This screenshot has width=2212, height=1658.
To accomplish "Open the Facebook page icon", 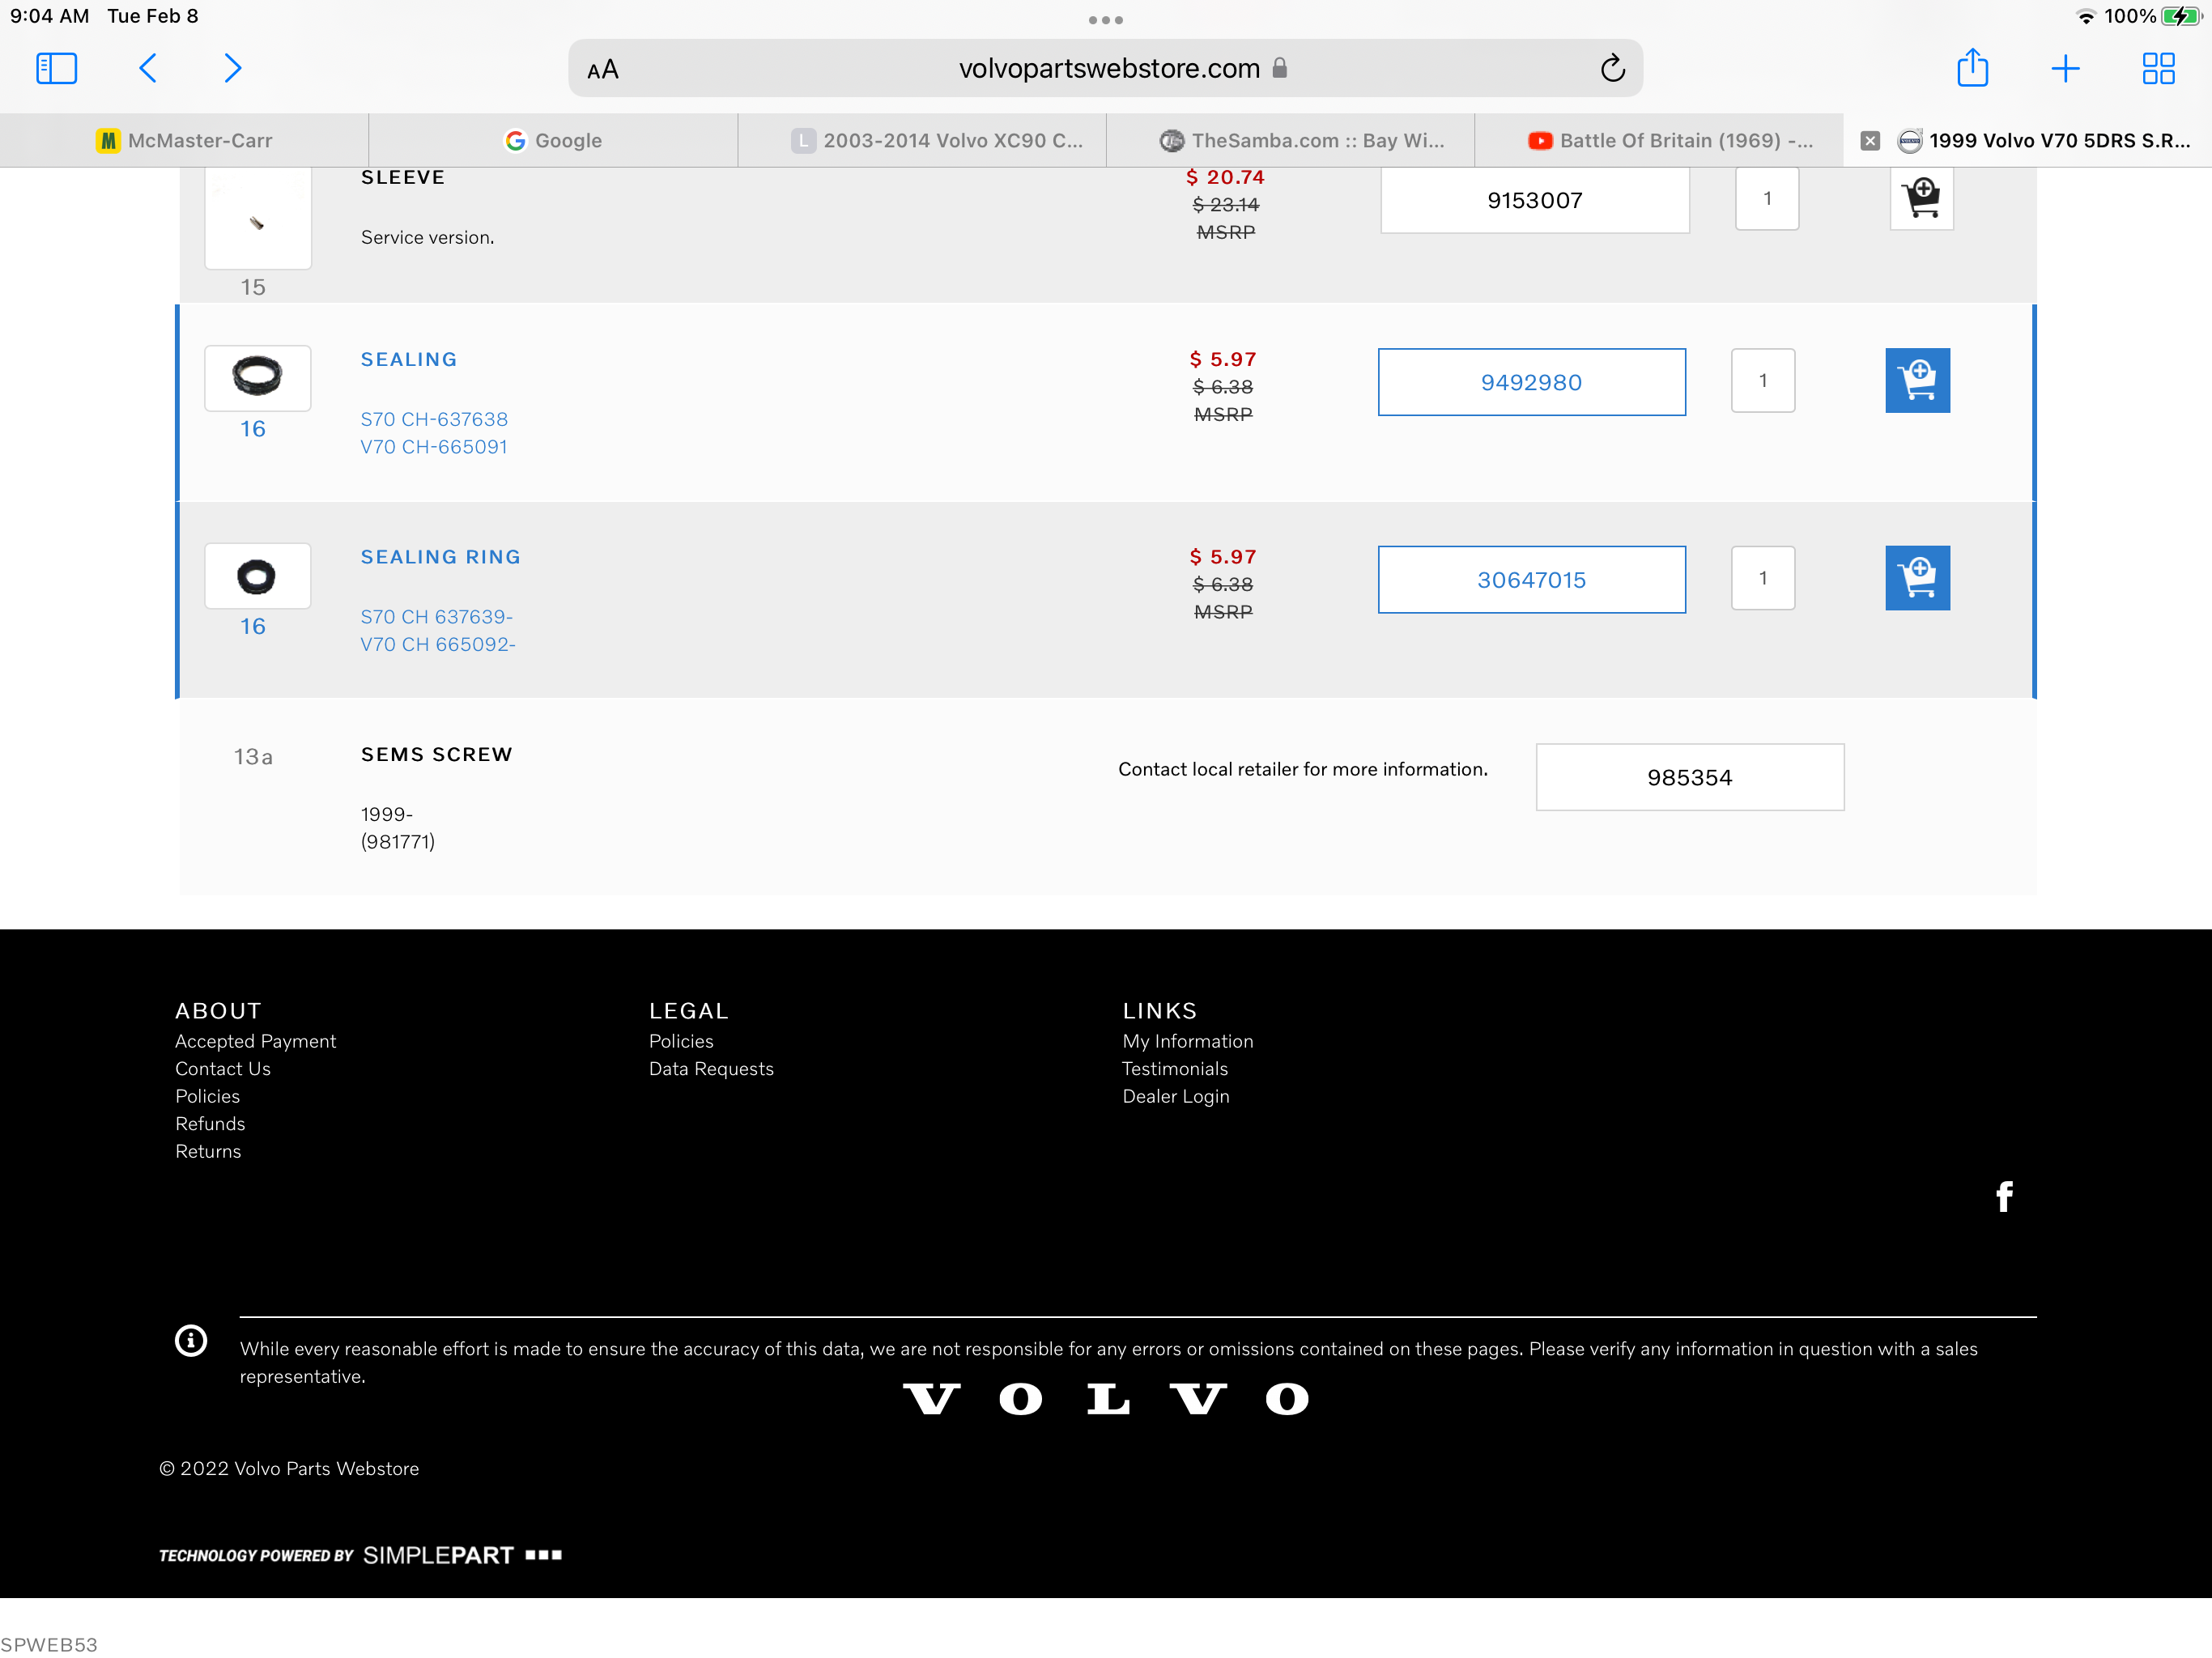I will 2004,1196.
